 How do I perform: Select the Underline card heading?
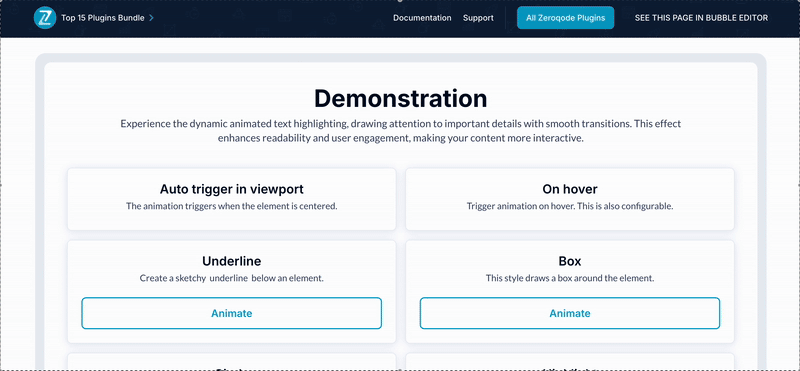(232, 261)
